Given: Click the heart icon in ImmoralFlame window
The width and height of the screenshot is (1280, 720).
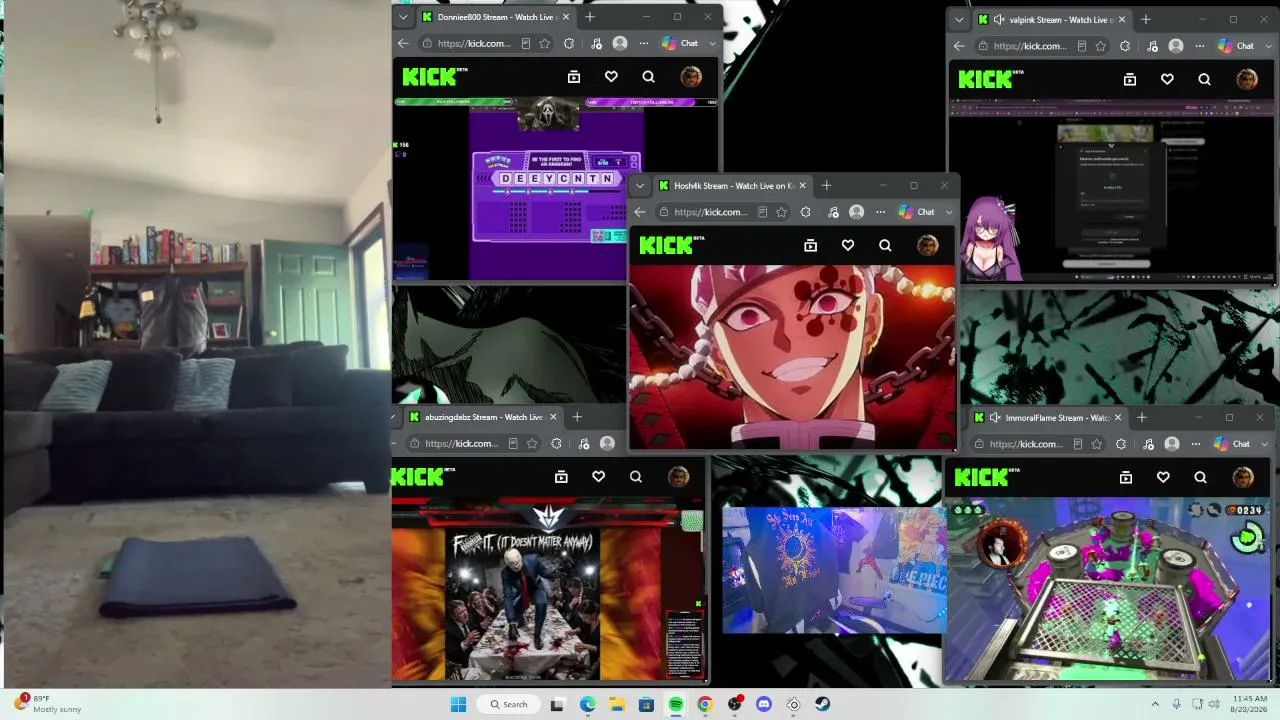Looking at the screenshot, I should pos(1163,478).
